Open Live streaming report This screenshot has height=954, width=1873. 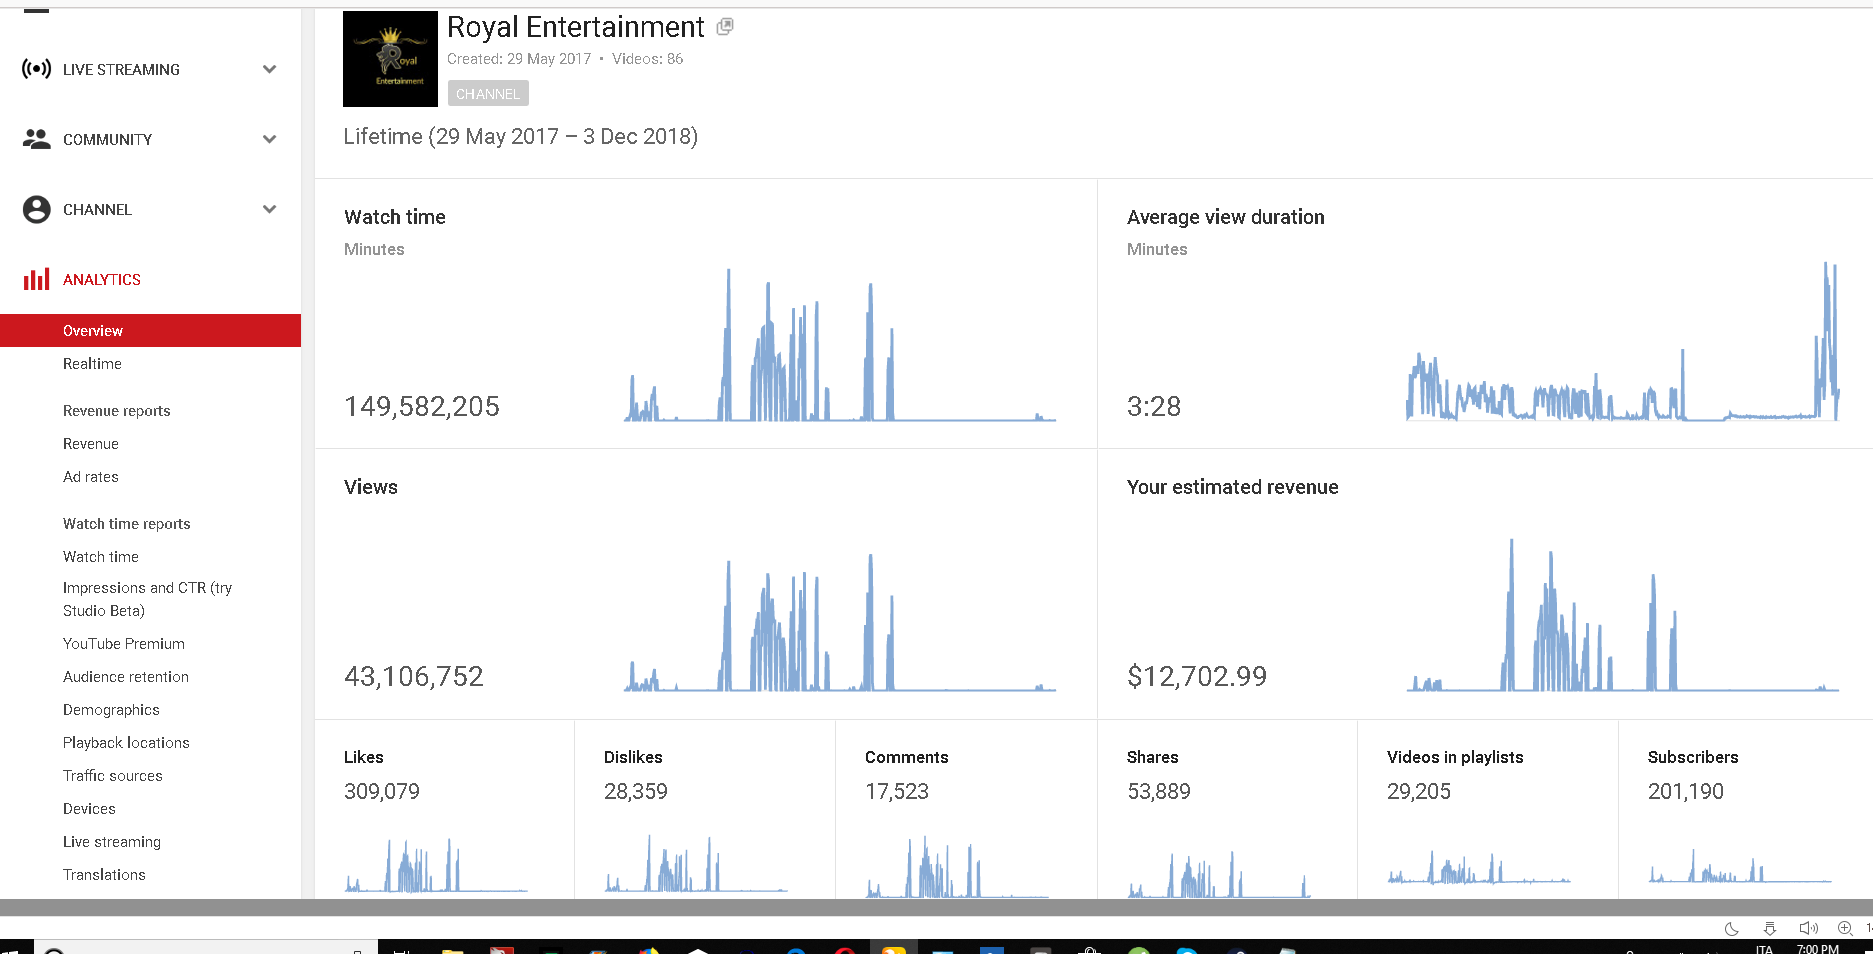[112, 842]
